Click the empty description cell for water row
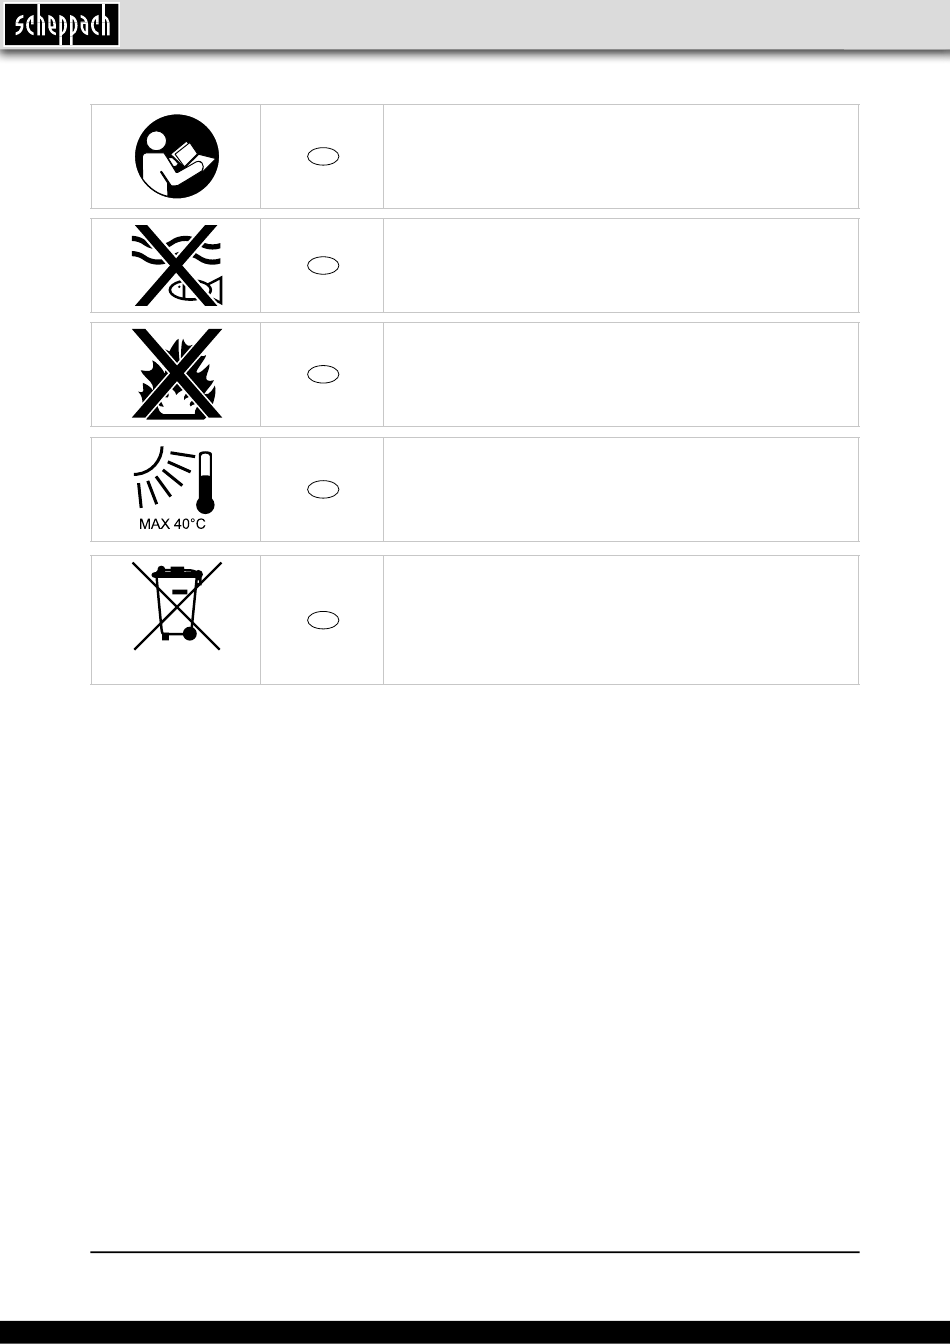The width and height of the screenshot is (950, 1344). point(621,265)
